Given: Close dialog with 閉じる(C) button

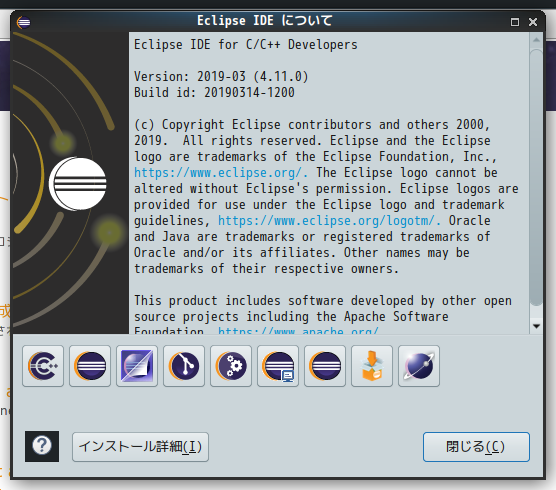Looking at the screenshot, I should [x=476, y=447].
